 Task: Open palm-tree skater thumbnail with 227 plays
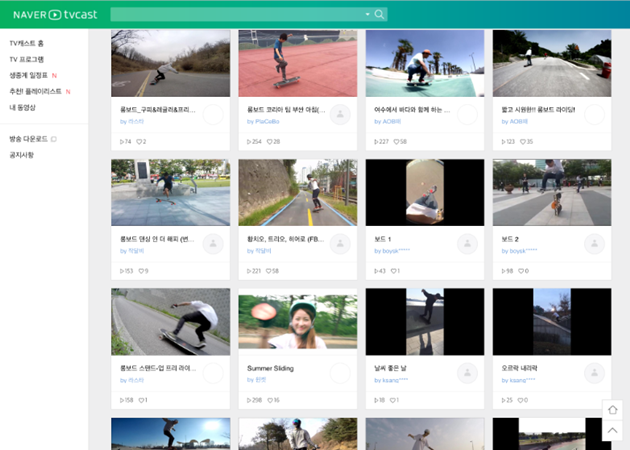point(425,63)
